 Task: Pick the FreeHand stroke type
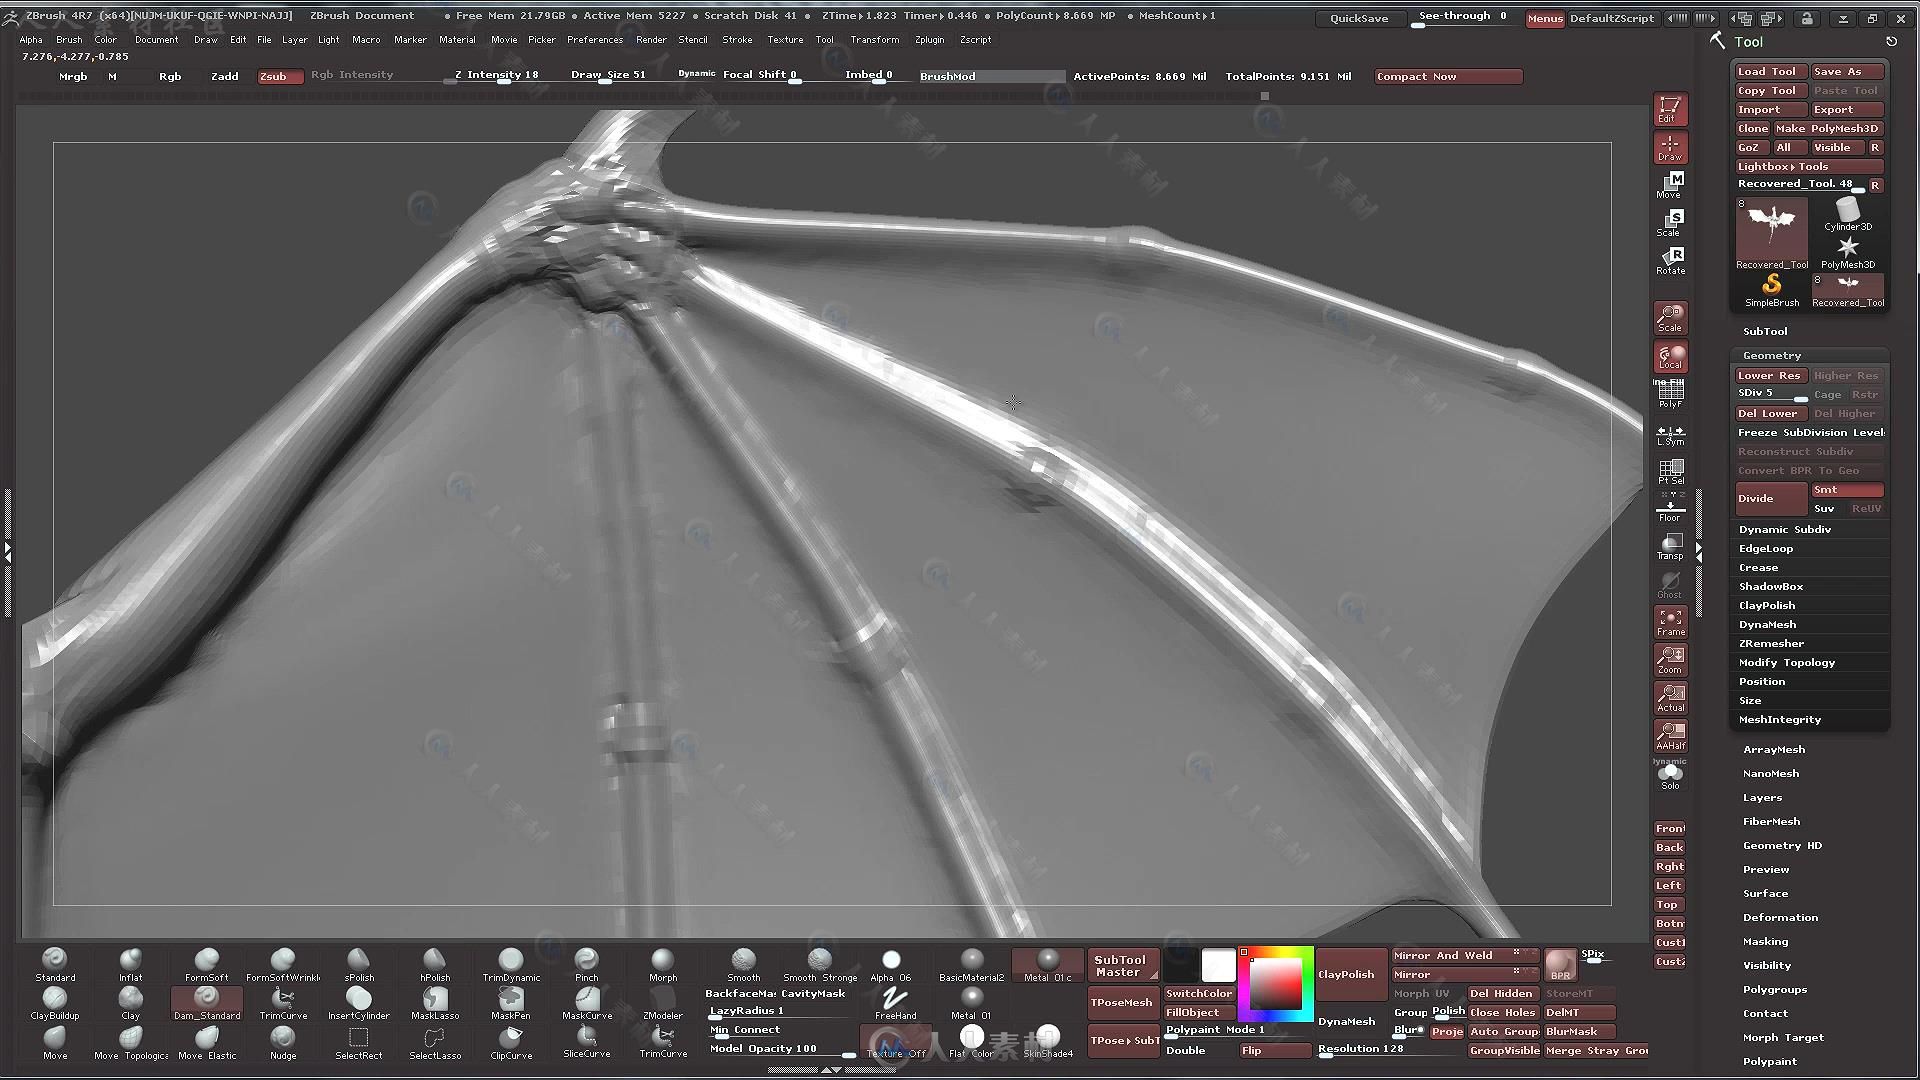click(895, 1003)
